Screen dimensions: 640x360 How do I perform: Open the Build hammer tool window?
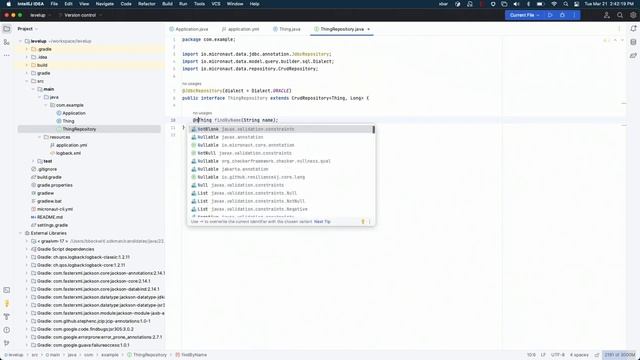coord(7,317)
